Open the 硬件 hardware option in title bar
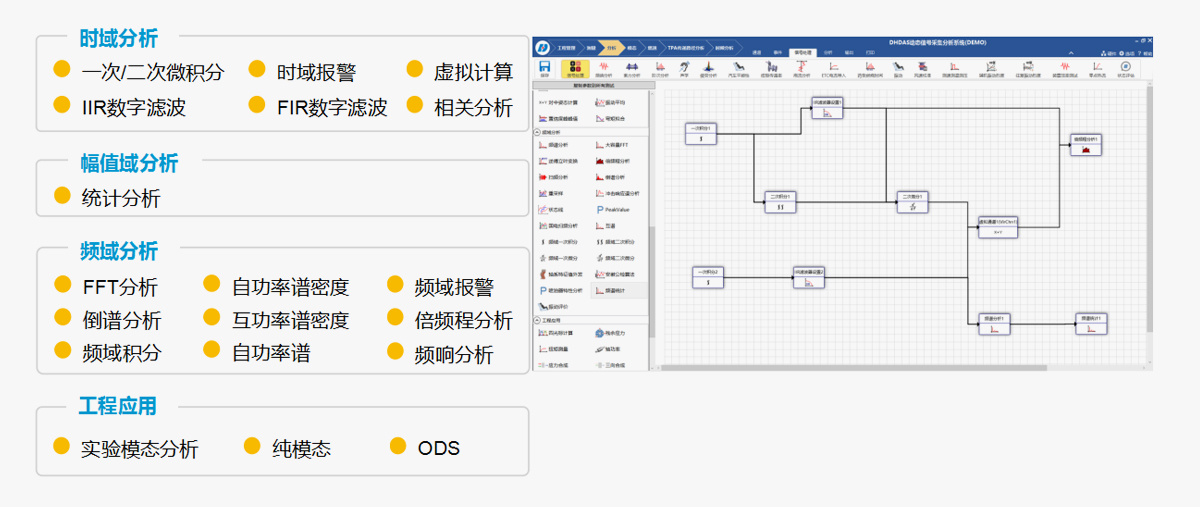Viewport: 1200px width, 507px height. click(x=1109, y=53)
